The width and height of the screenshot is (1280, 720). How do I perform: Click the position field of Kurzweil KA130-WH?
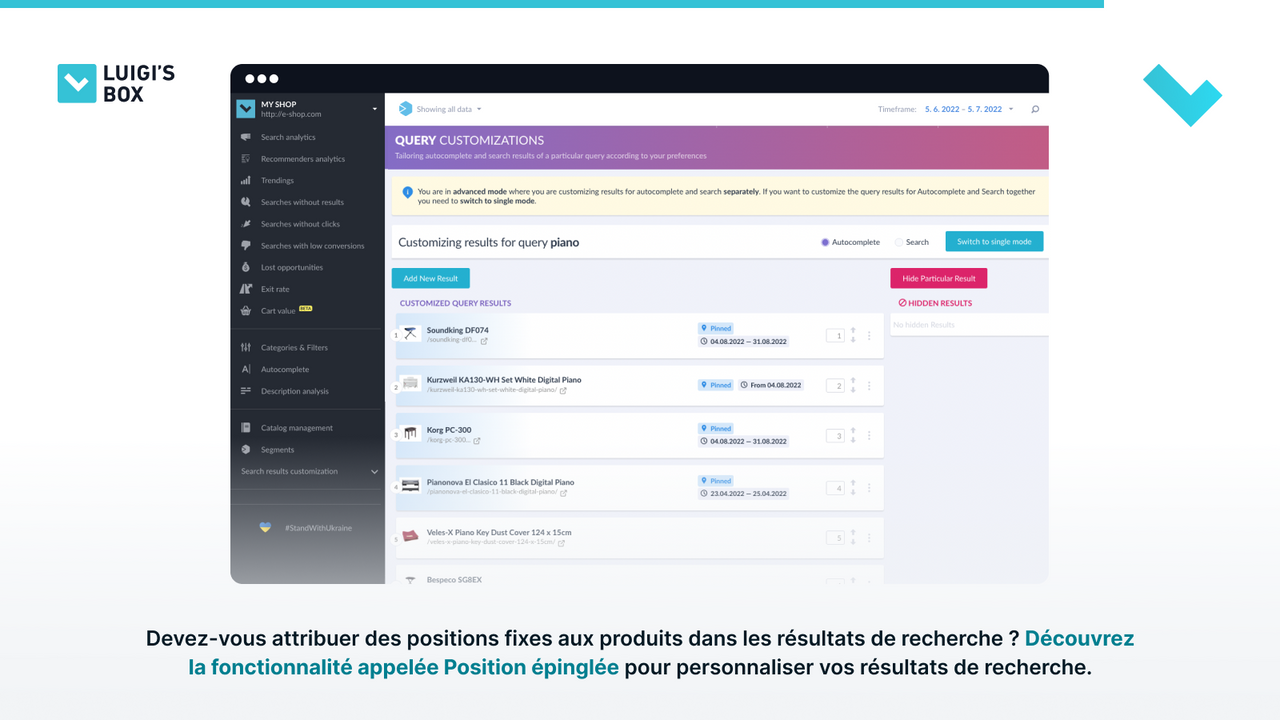pos(835,386)
